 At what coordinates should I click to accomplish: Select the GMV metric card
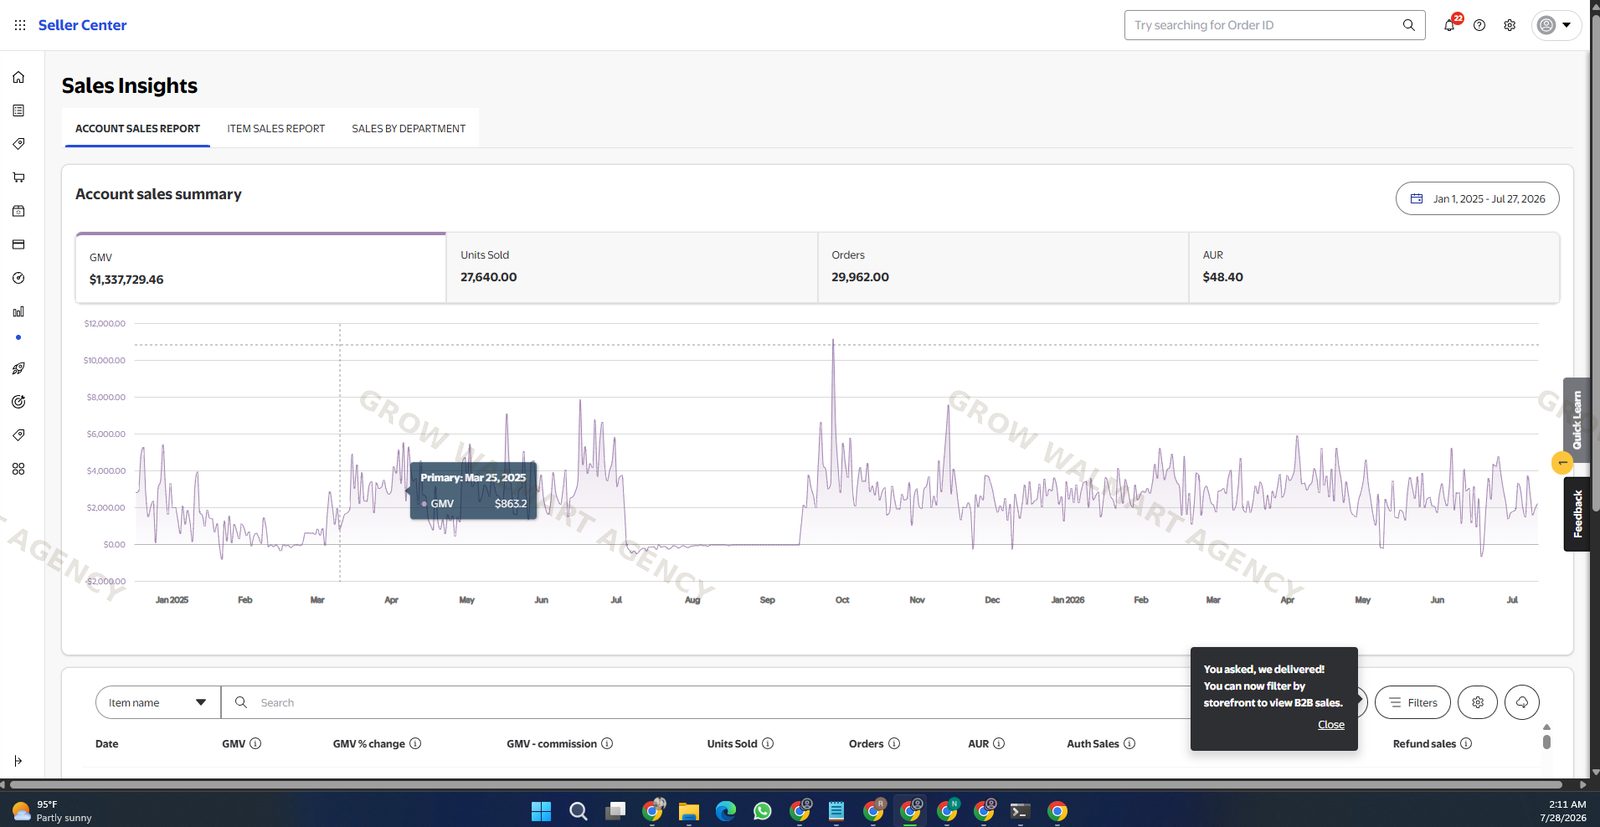point(261,268)
